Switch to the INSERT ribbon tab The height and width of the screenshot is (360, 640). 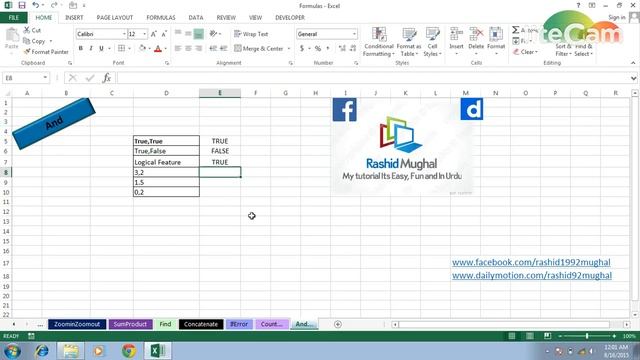pos(74,18)
